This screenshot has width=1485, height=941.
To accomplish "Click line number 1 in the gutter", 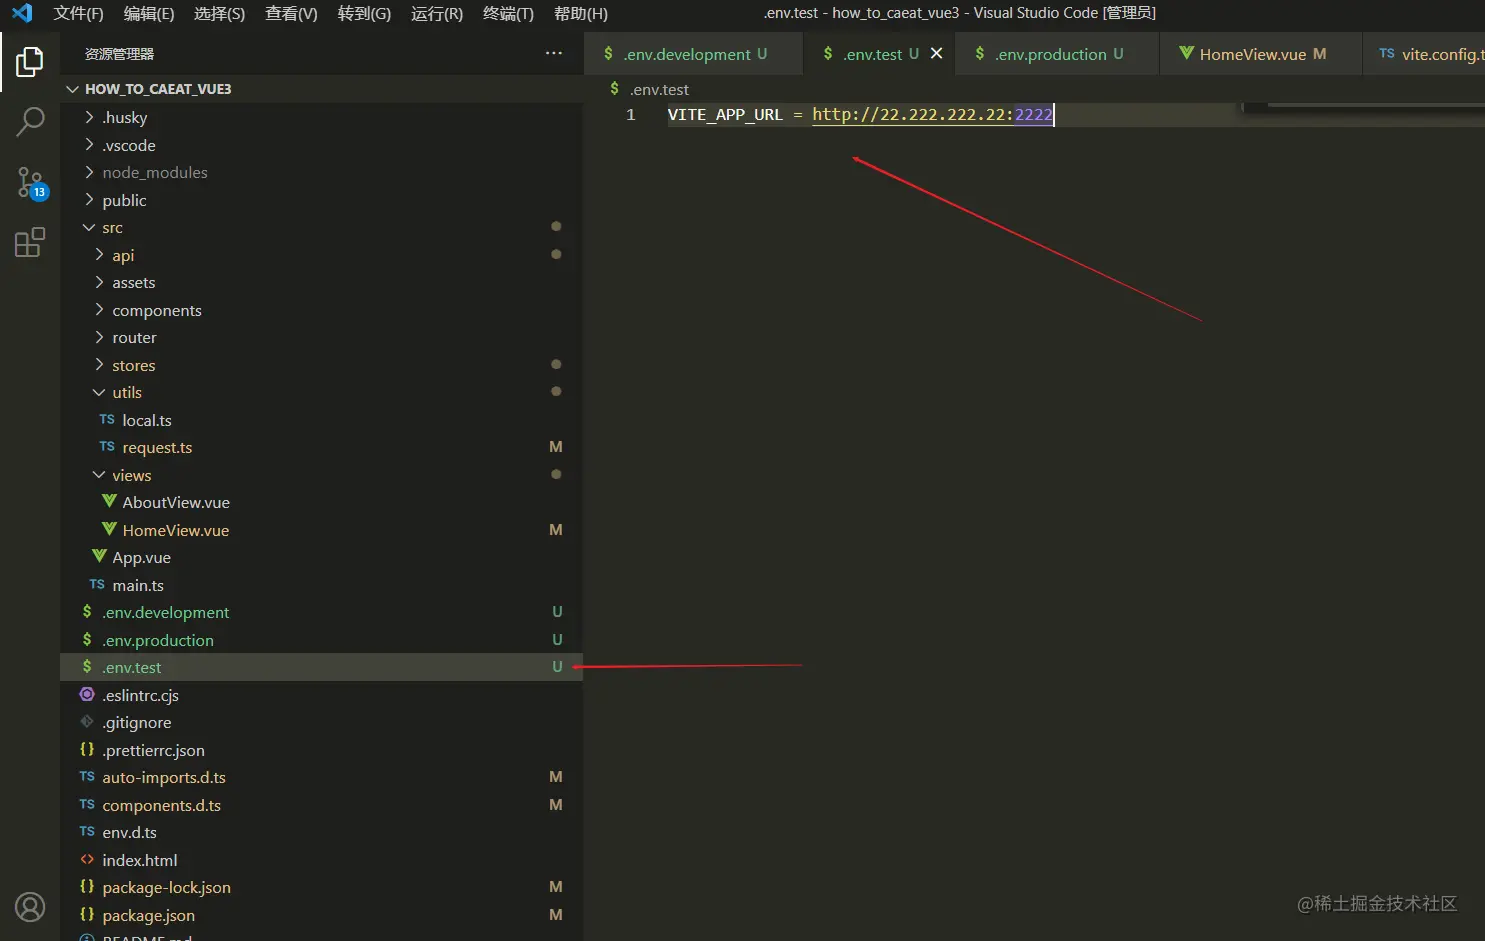I will [631, 114].
